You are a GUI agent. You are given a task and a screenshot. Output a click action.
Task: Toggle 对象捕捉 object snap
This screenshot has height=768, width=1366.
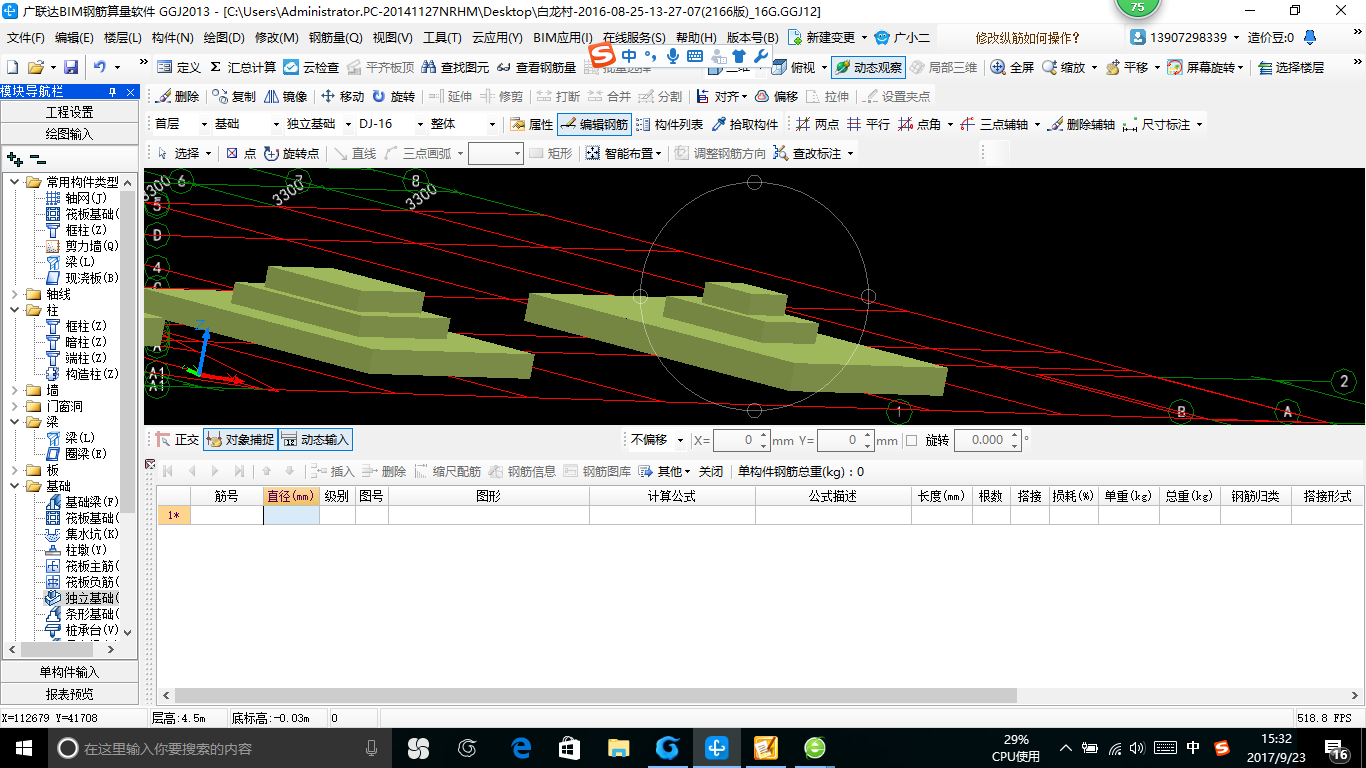[240, 439]
